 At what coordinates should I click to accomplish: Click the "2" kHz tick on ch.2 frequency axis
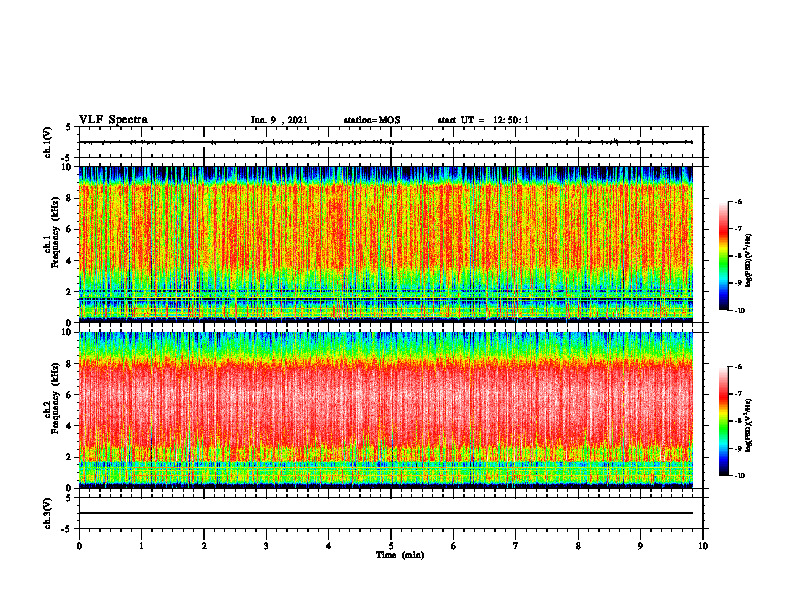point(69,457)
